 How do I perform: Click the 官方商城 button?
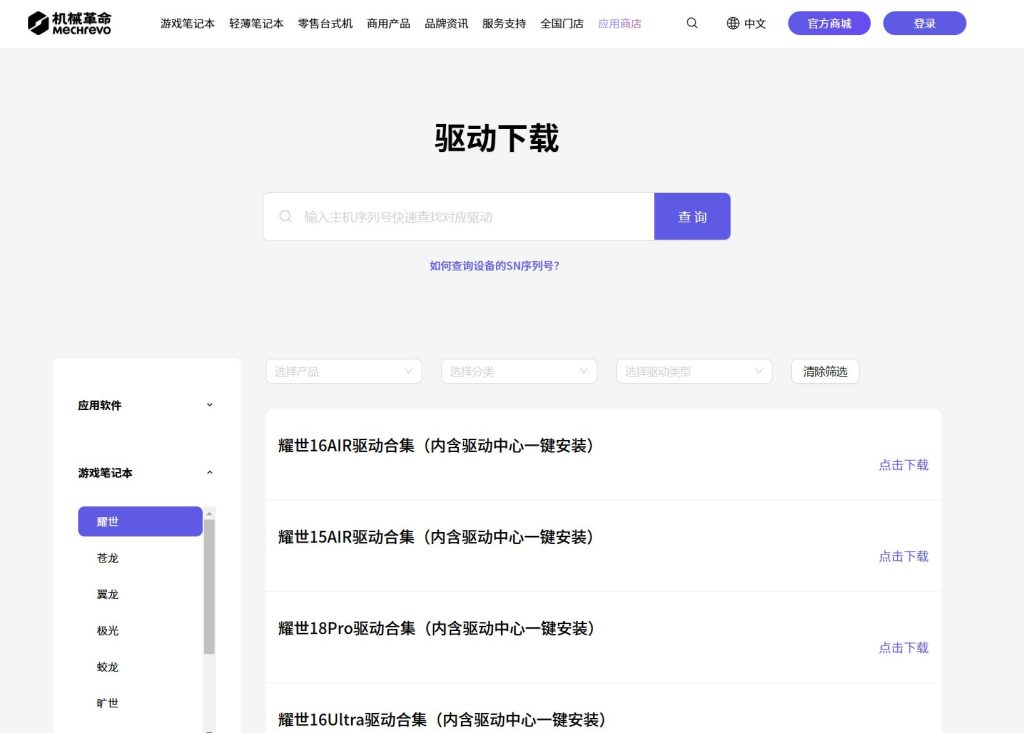[x=829, y=23]
